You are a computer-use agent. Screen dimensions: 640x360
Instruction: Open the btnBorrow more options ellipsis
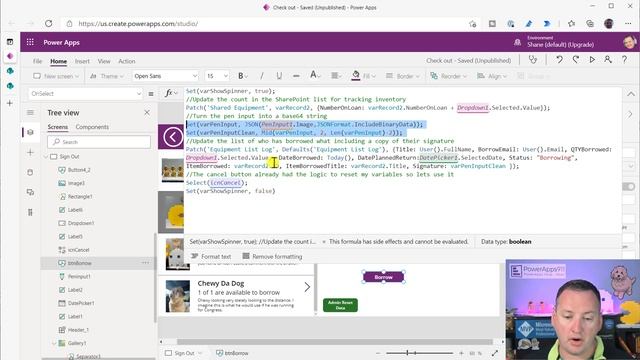tap(145, 263)
